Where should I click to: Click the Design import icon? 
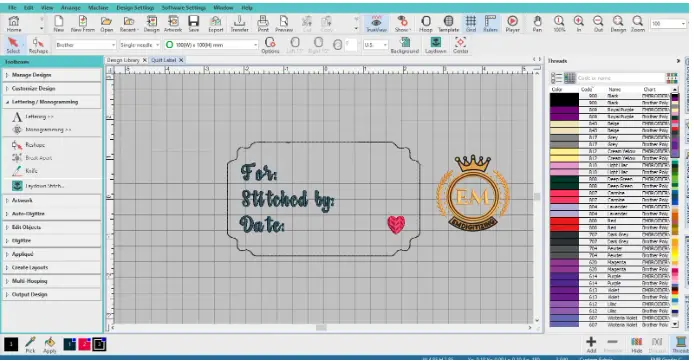(x=151, y=23)
